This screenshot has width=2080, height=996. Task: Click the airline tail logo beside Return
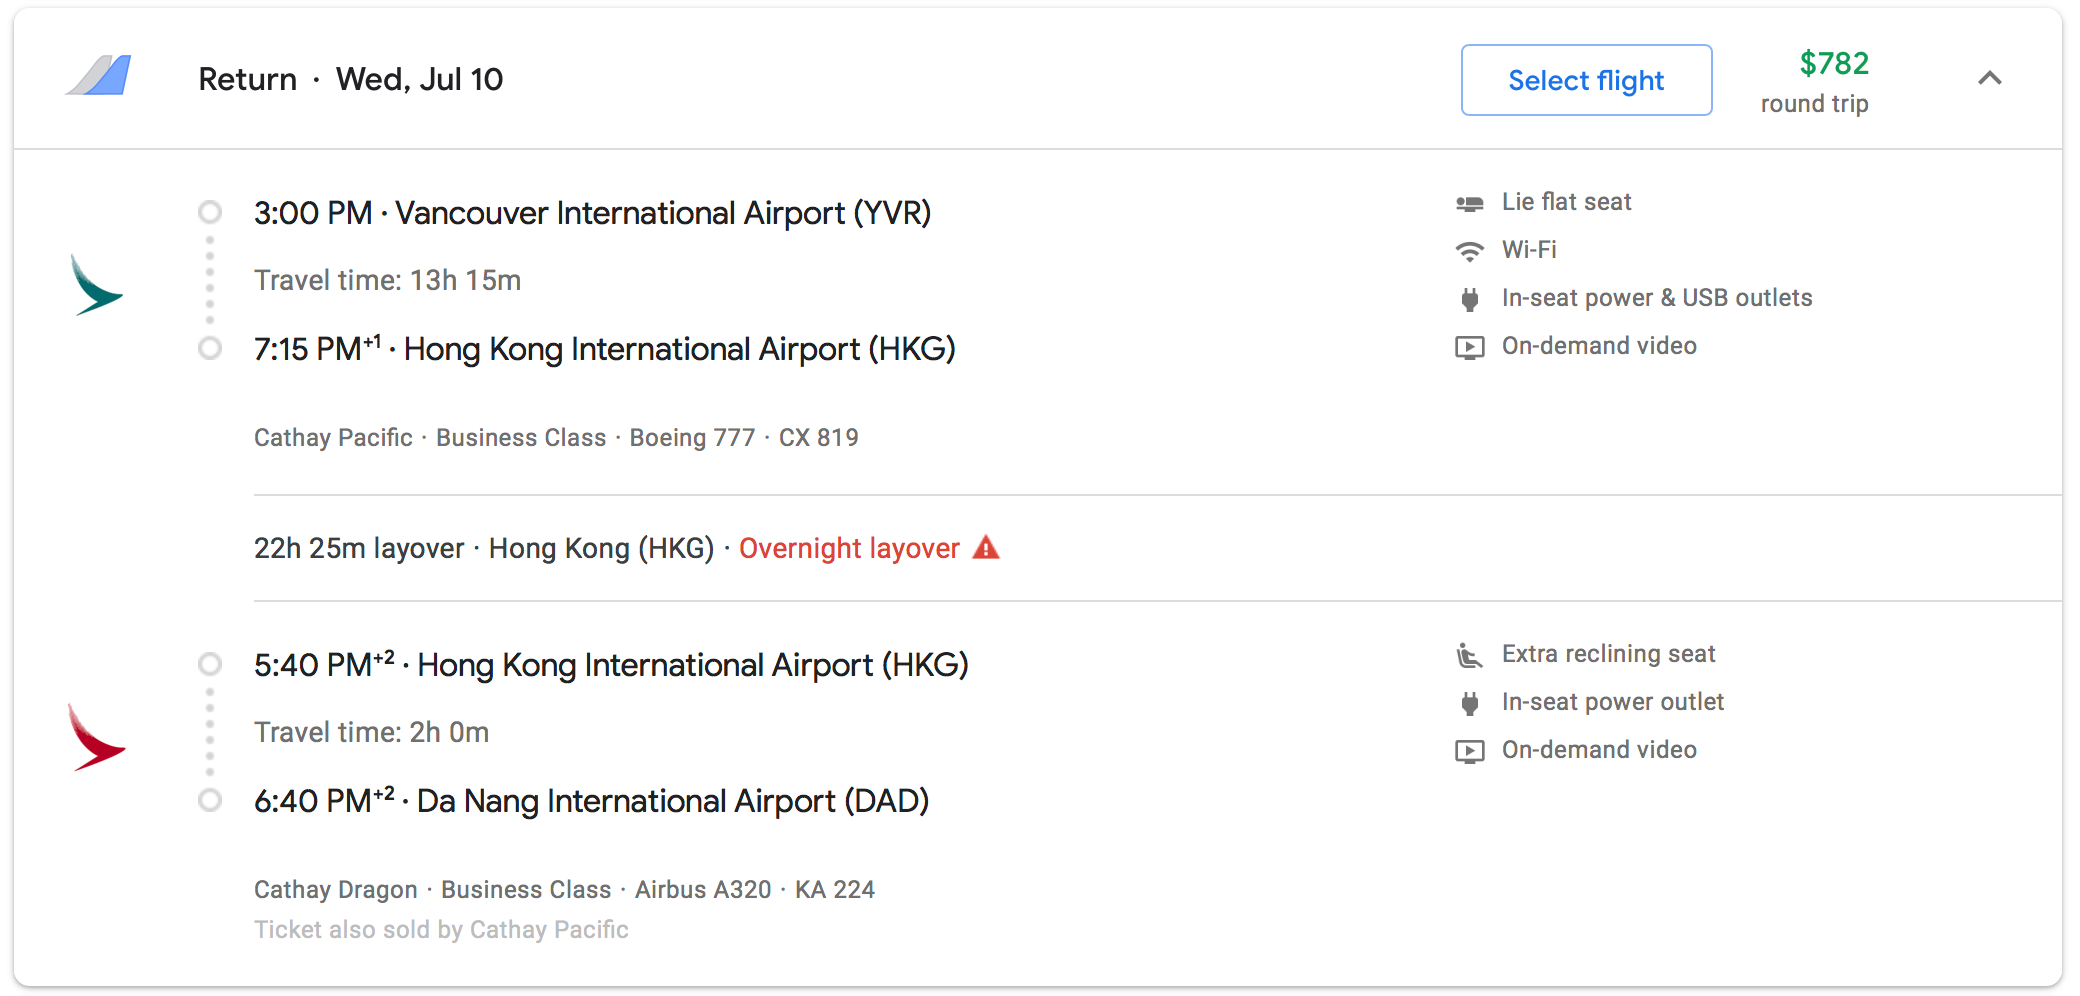[x=99, y=76]
